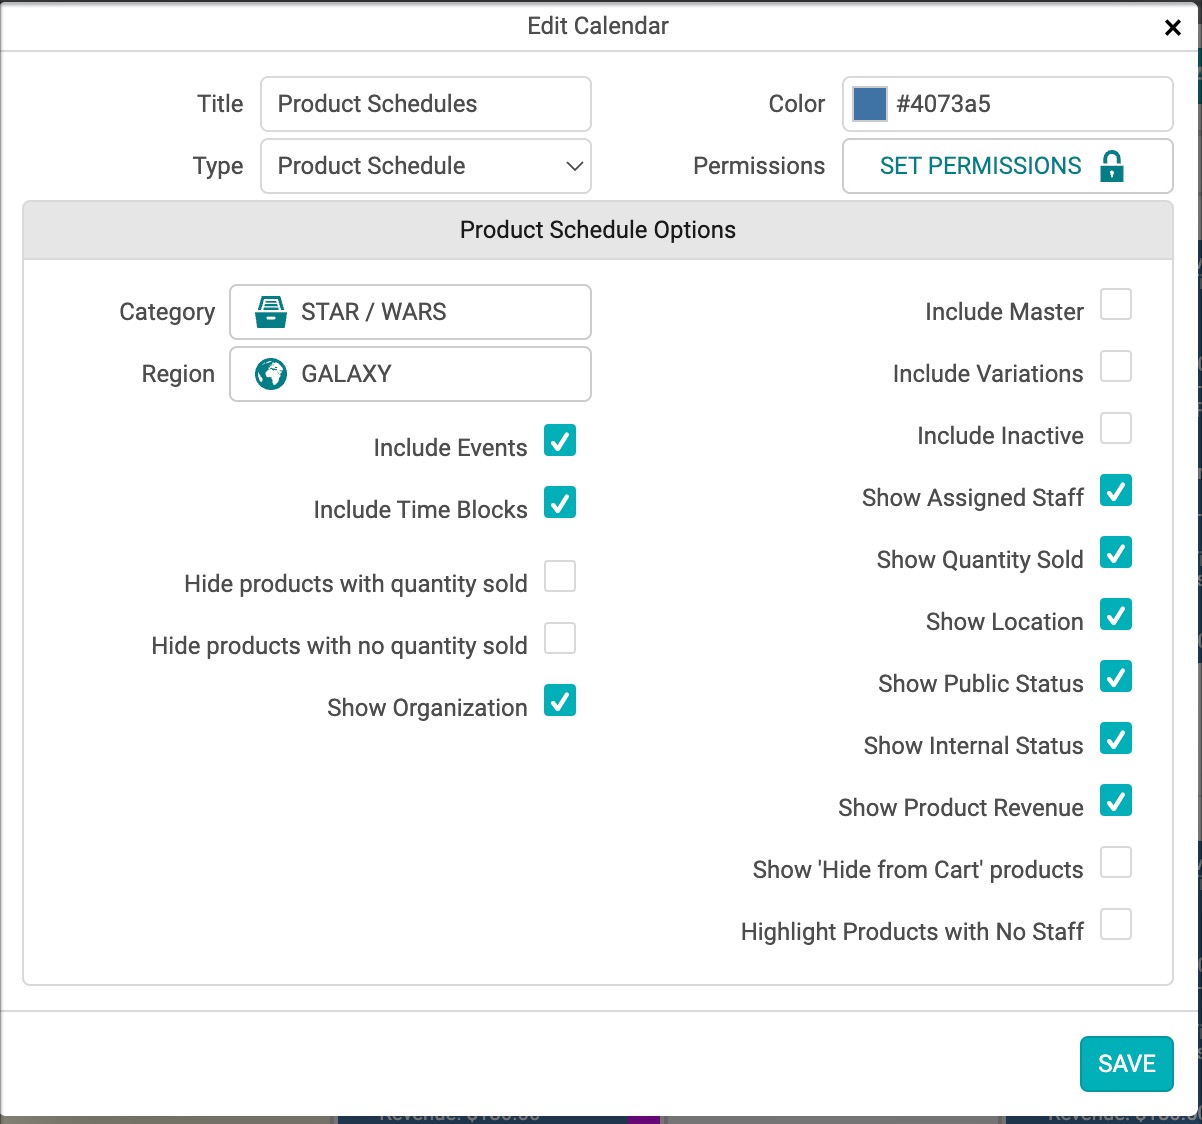Uncheck Show Public Status
This screenshot has height=1124, width=1202.
[x=1116, y=676]
